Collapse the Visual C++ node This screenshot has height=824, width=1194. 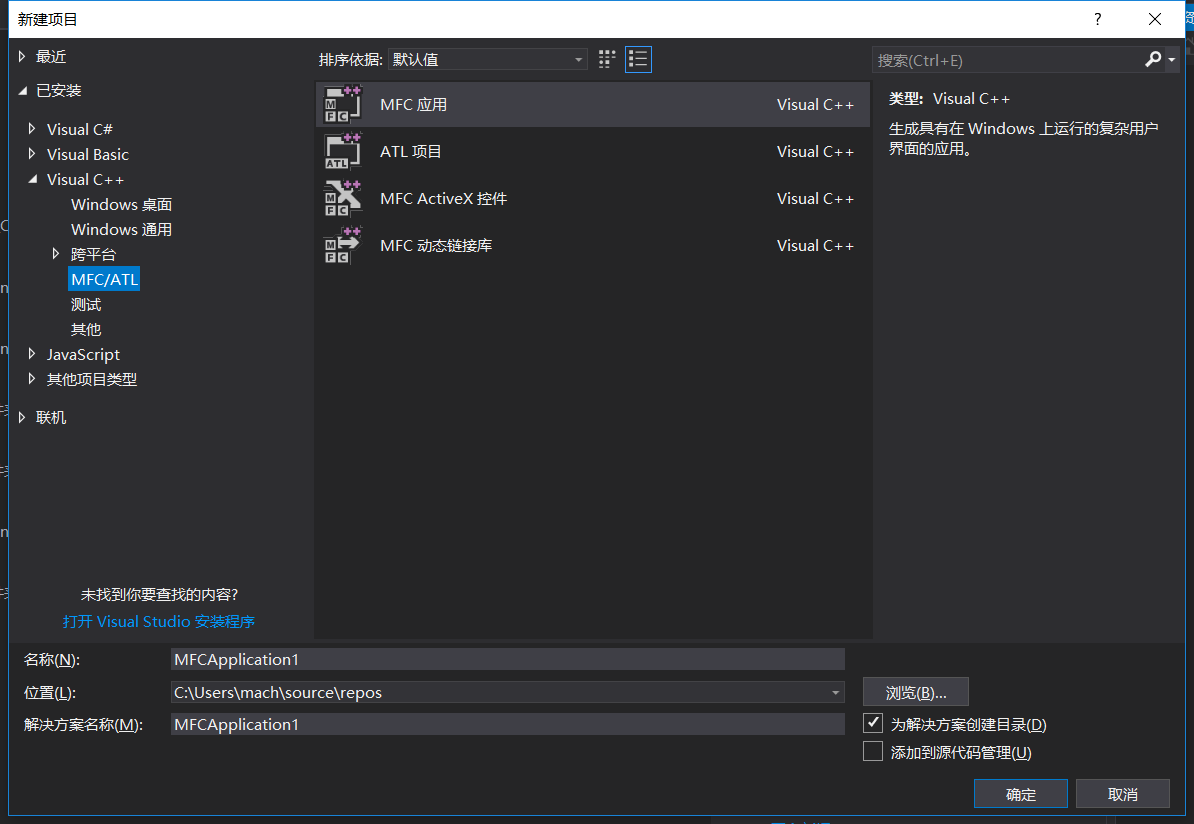(x=32, y=179)
